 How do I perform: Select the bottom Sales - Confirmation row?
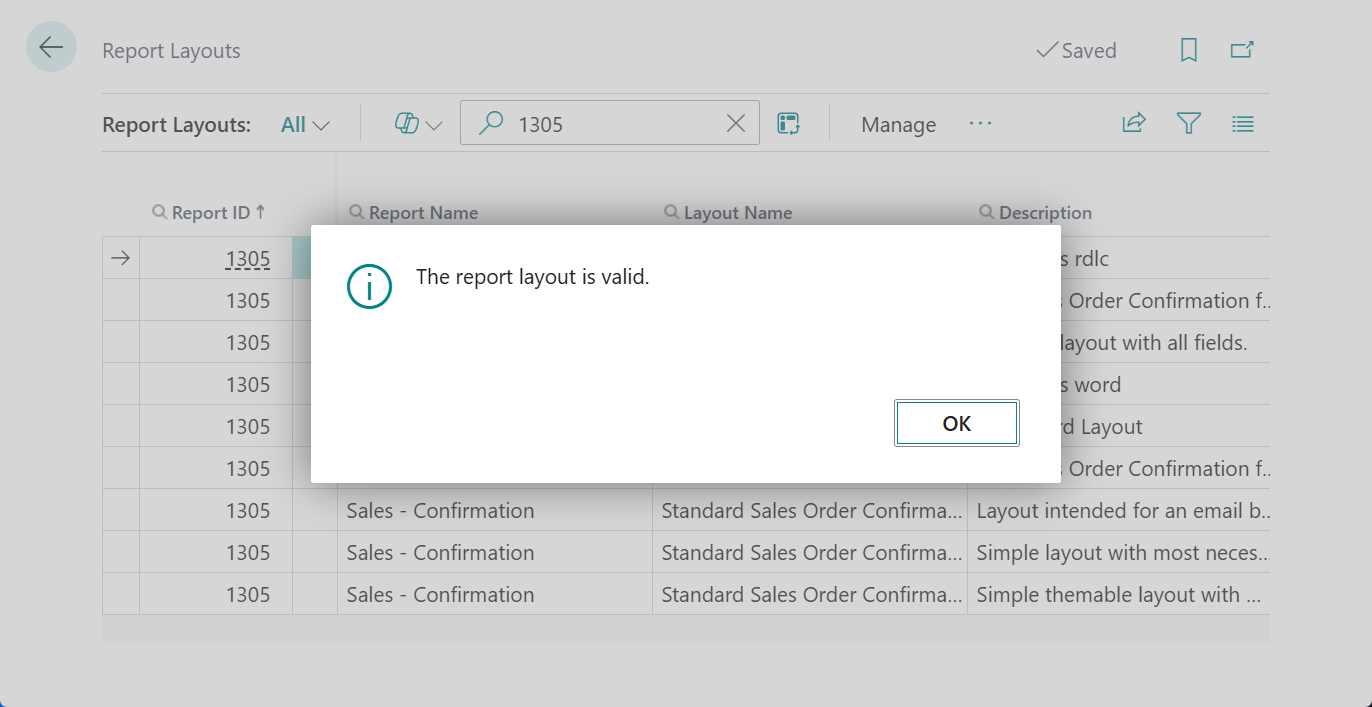tap(440, 593)
